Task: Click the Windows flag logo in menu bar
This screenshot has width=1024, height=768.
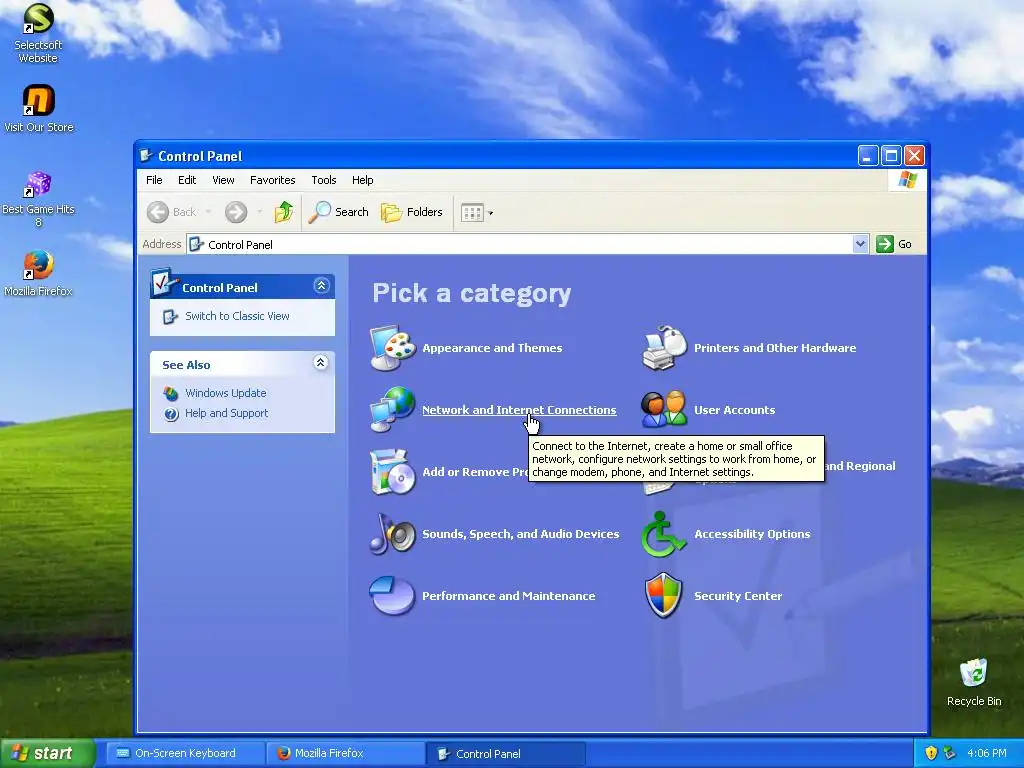Action: point(907,180)
